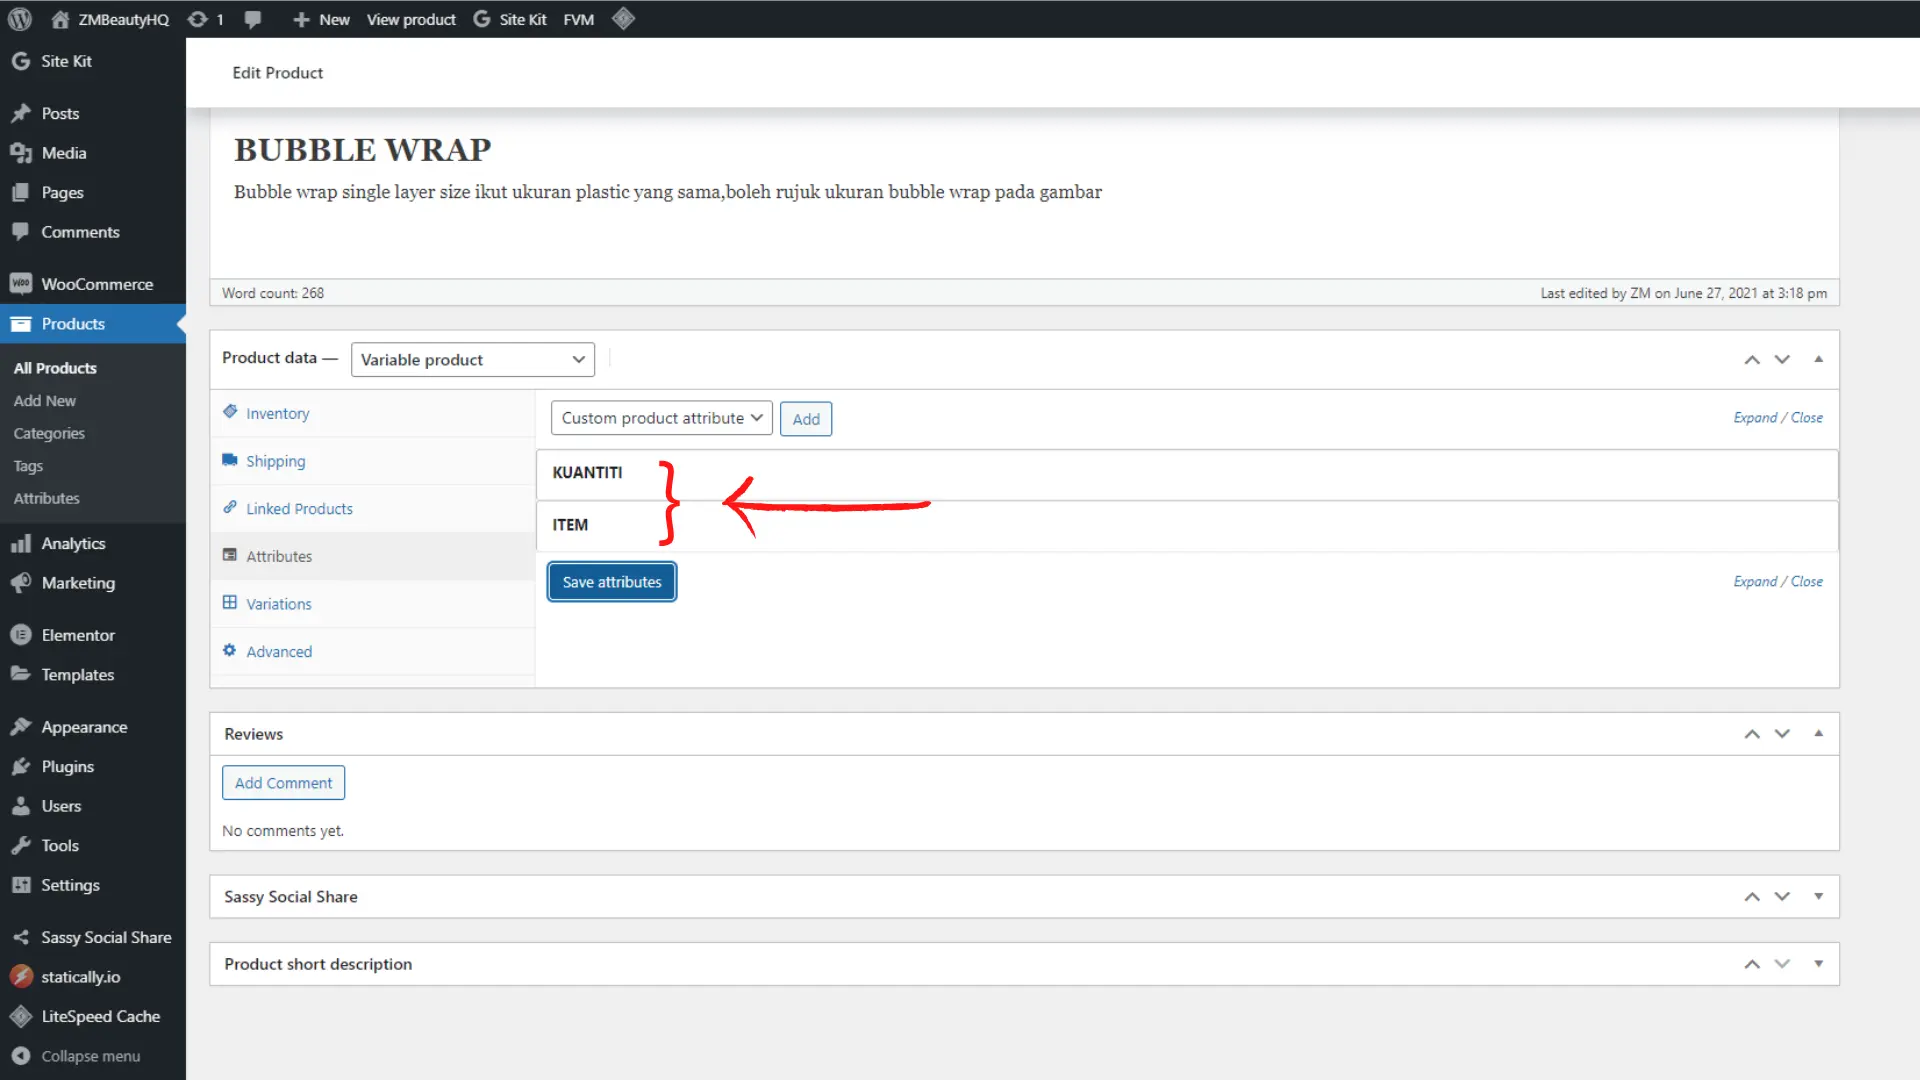The width and height of the screenshot is (1920, 1080).
Task: Click the Pages icon in sidebar
Action: coord(20,192)
